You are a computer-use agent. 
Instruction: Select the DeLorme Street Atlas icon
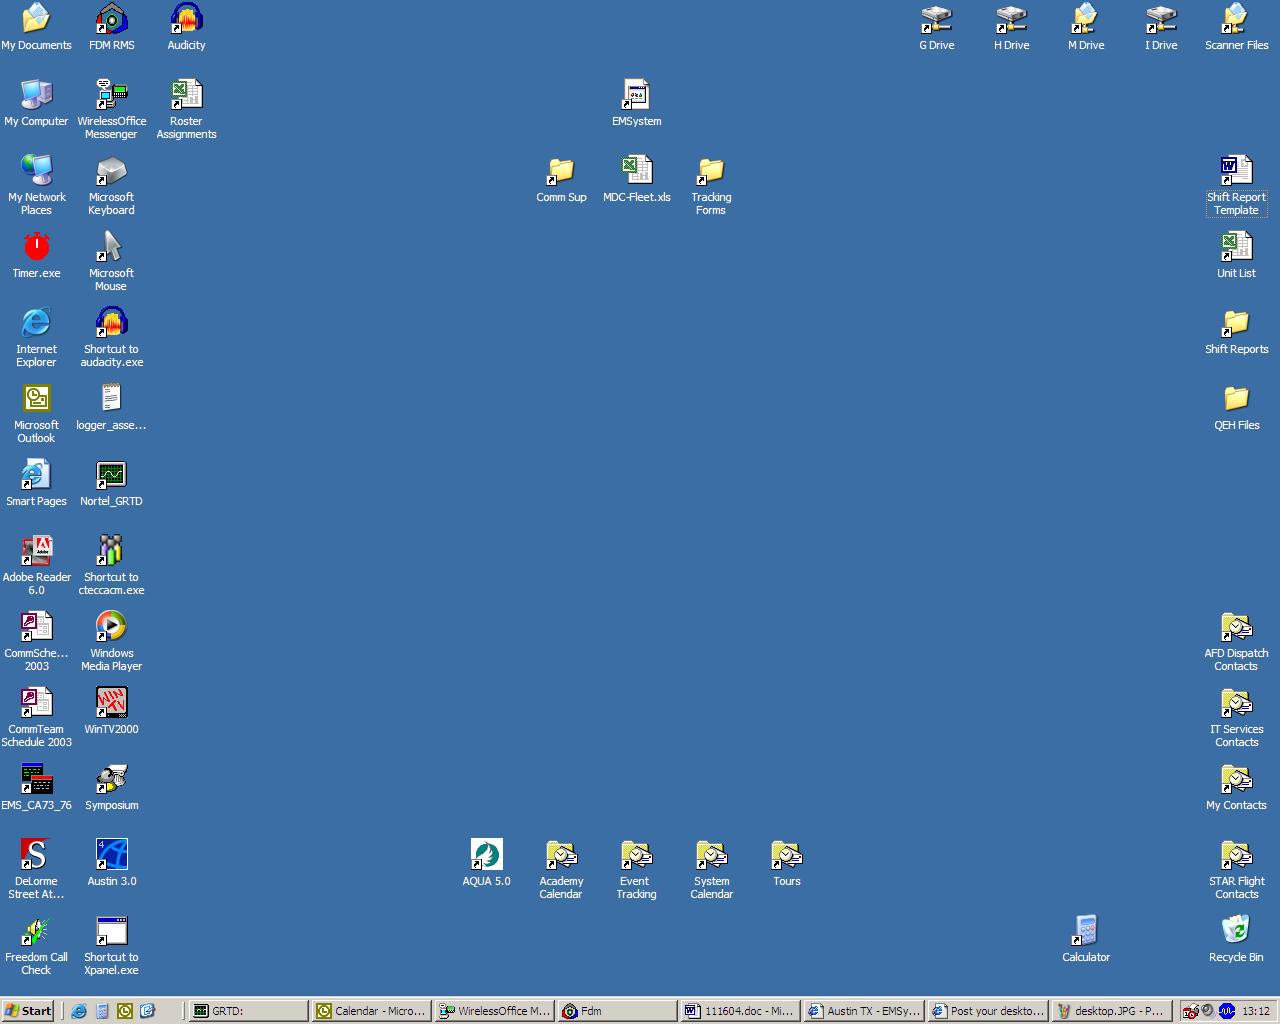pos(36,869)
